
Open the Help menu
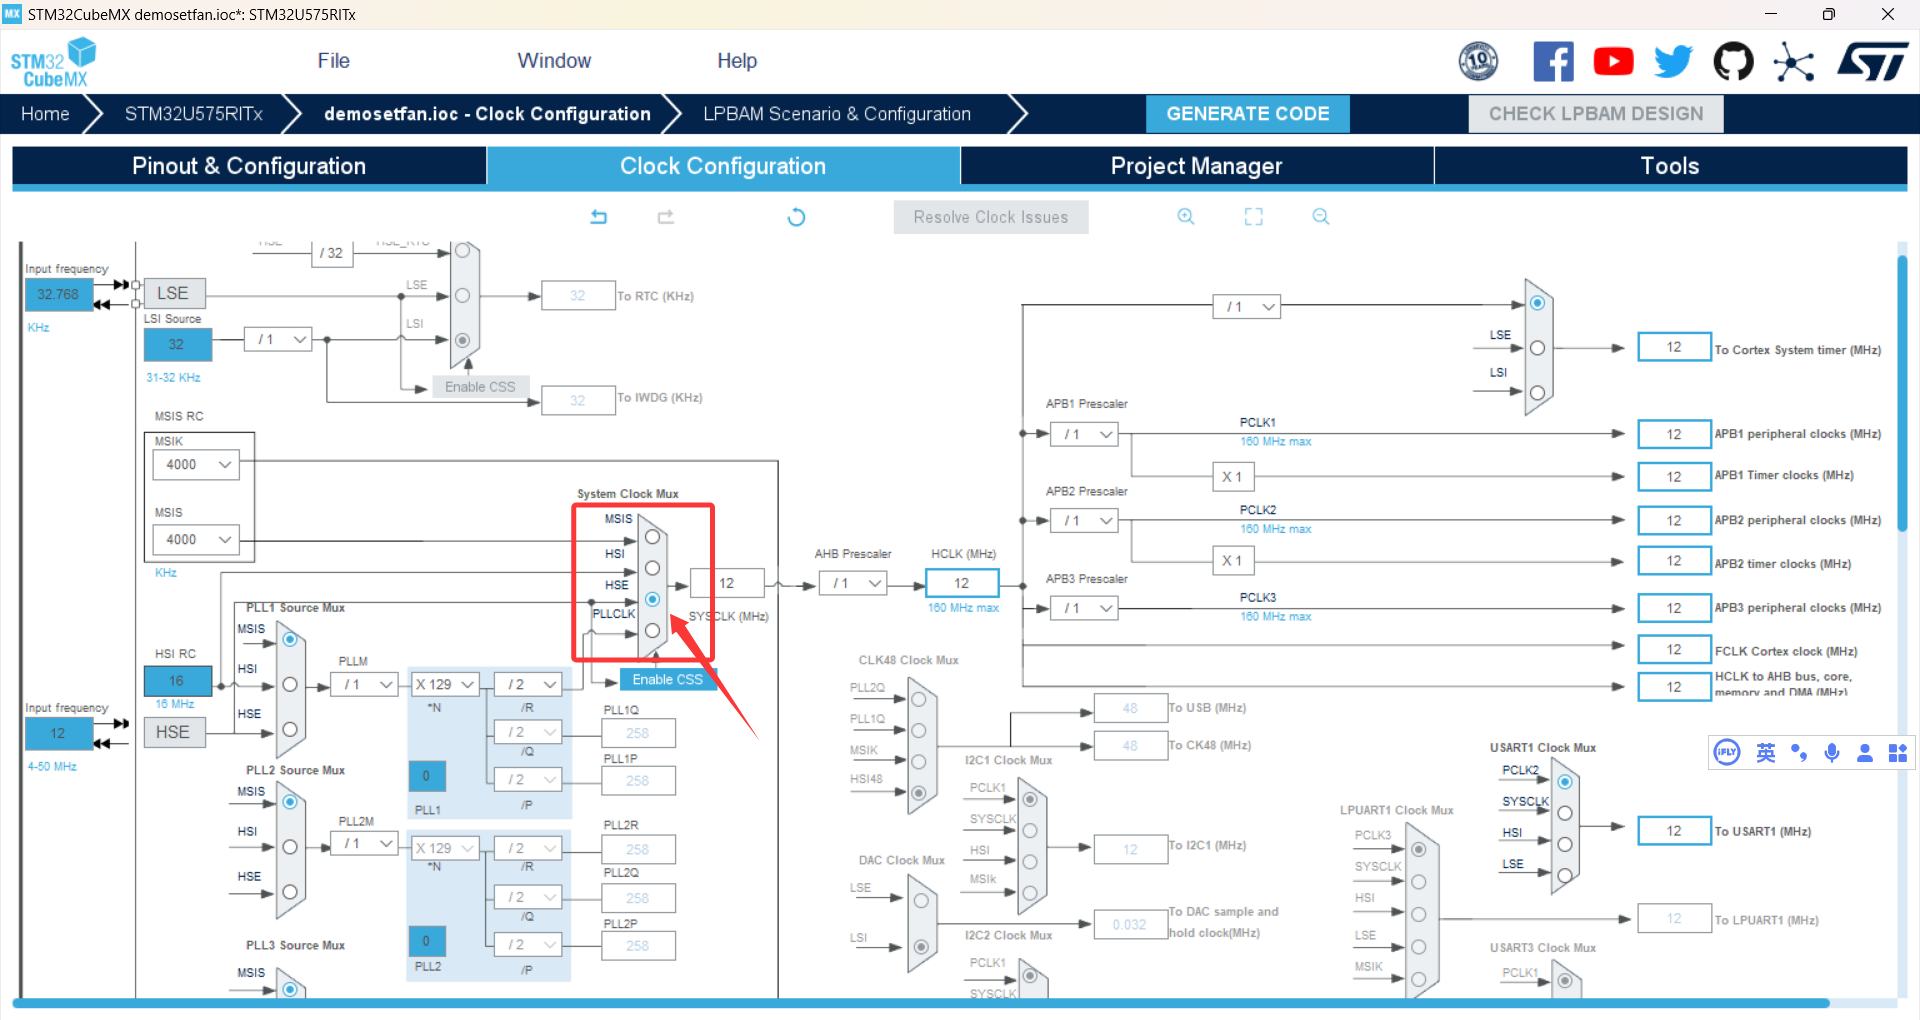click(737, 61)
